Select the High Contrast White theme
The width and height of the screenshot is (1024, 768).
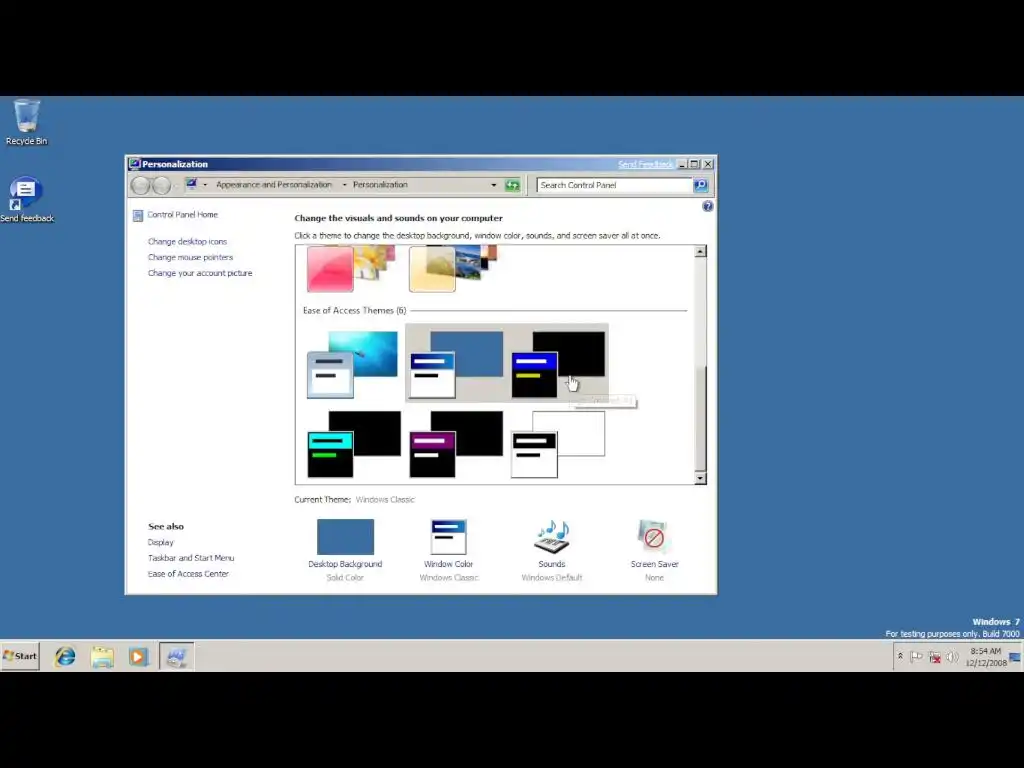click(558, 444)
